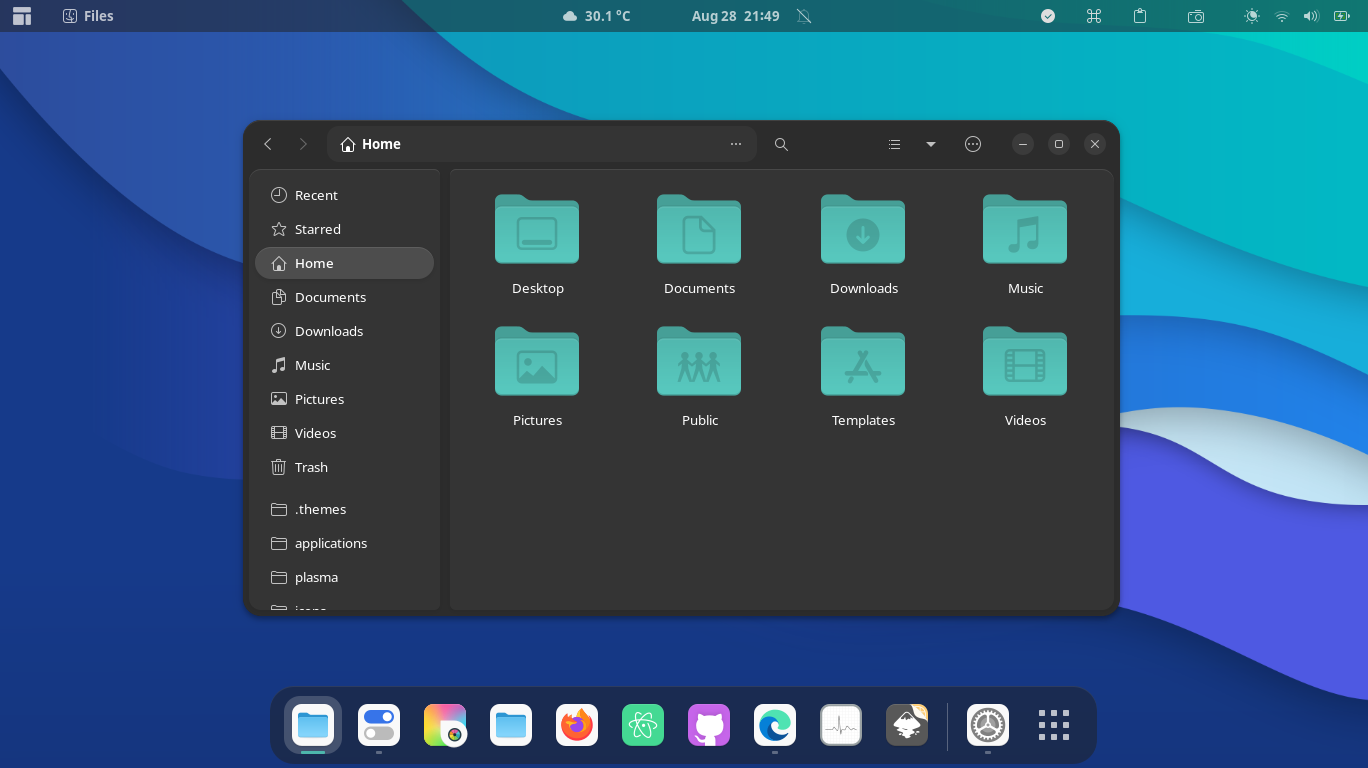This screenshot has height=768, width=1368.
Task: Launch the toggle switches app in dock
Action: [379, 725]
